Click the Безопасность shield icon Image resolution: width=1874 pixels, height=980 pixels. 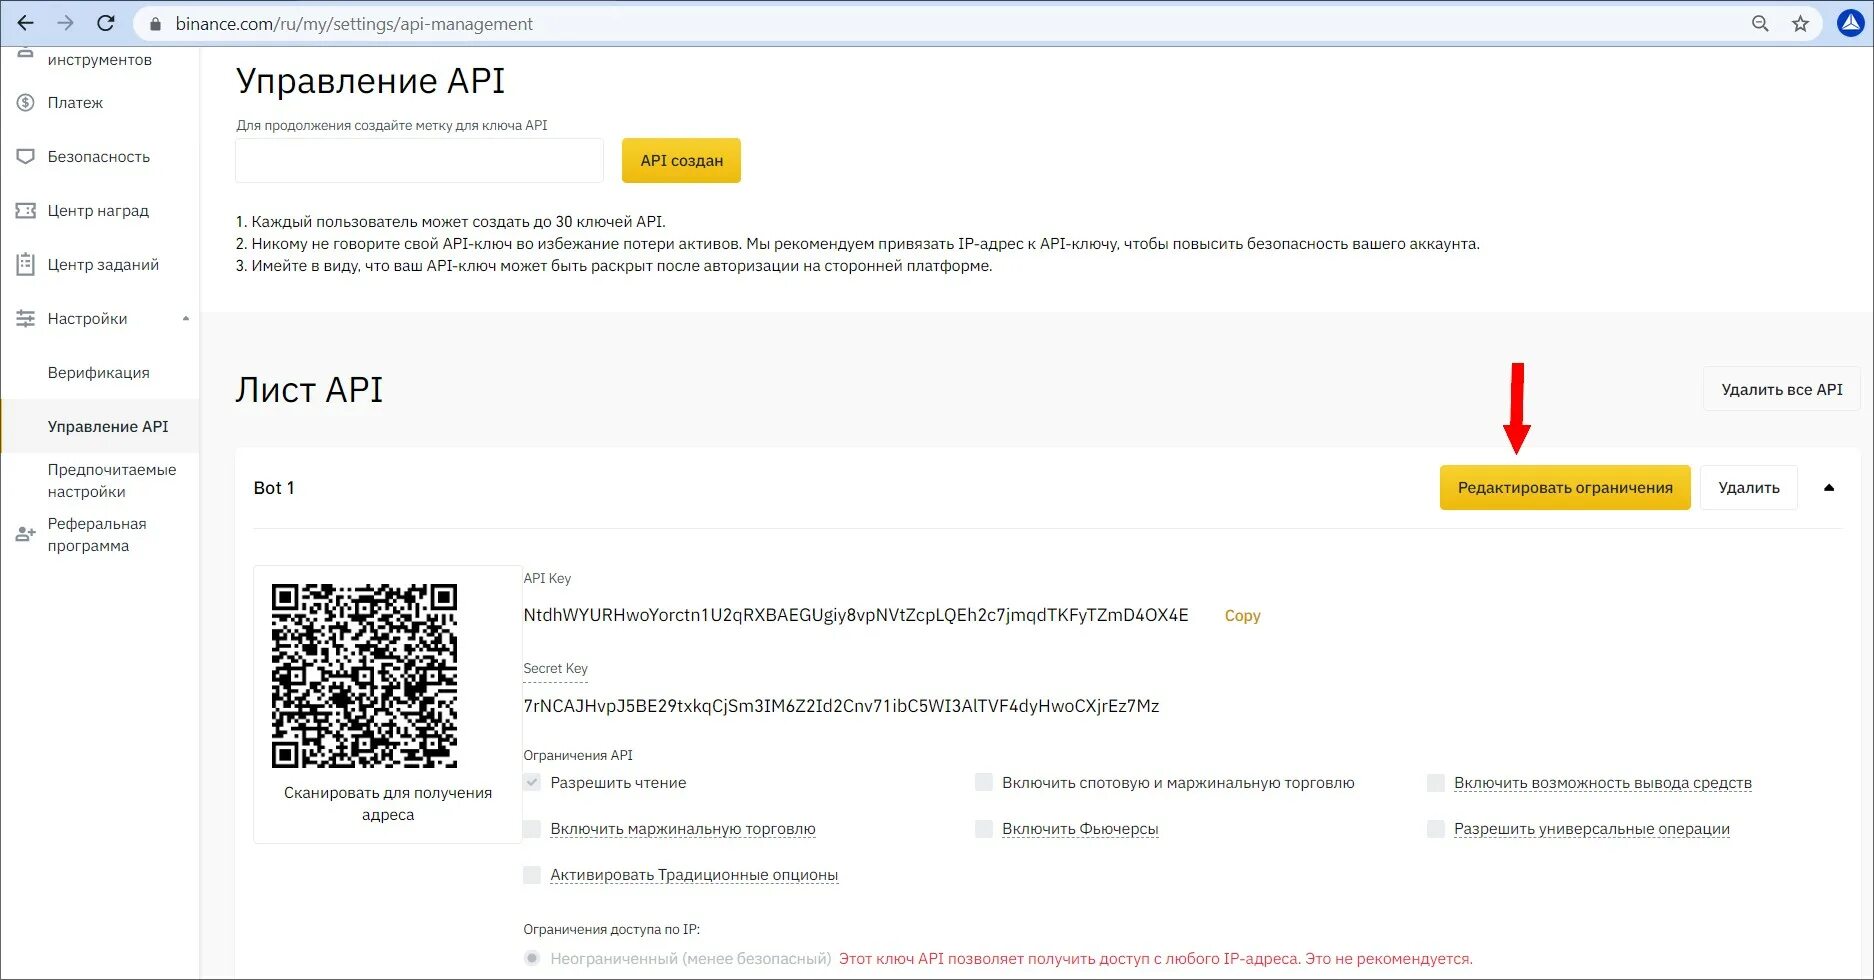[x=26, y=156]
